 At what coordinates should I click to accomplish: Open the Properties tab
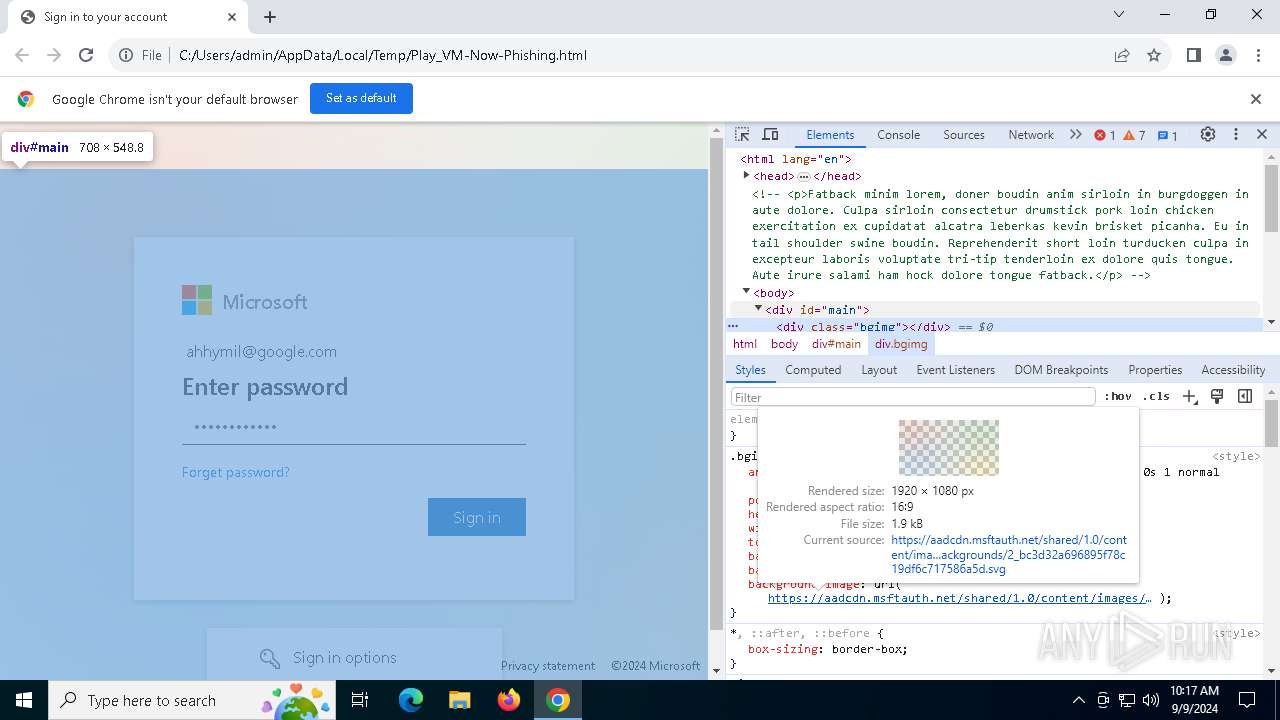pyautogui.click(x=1155, y=370)
